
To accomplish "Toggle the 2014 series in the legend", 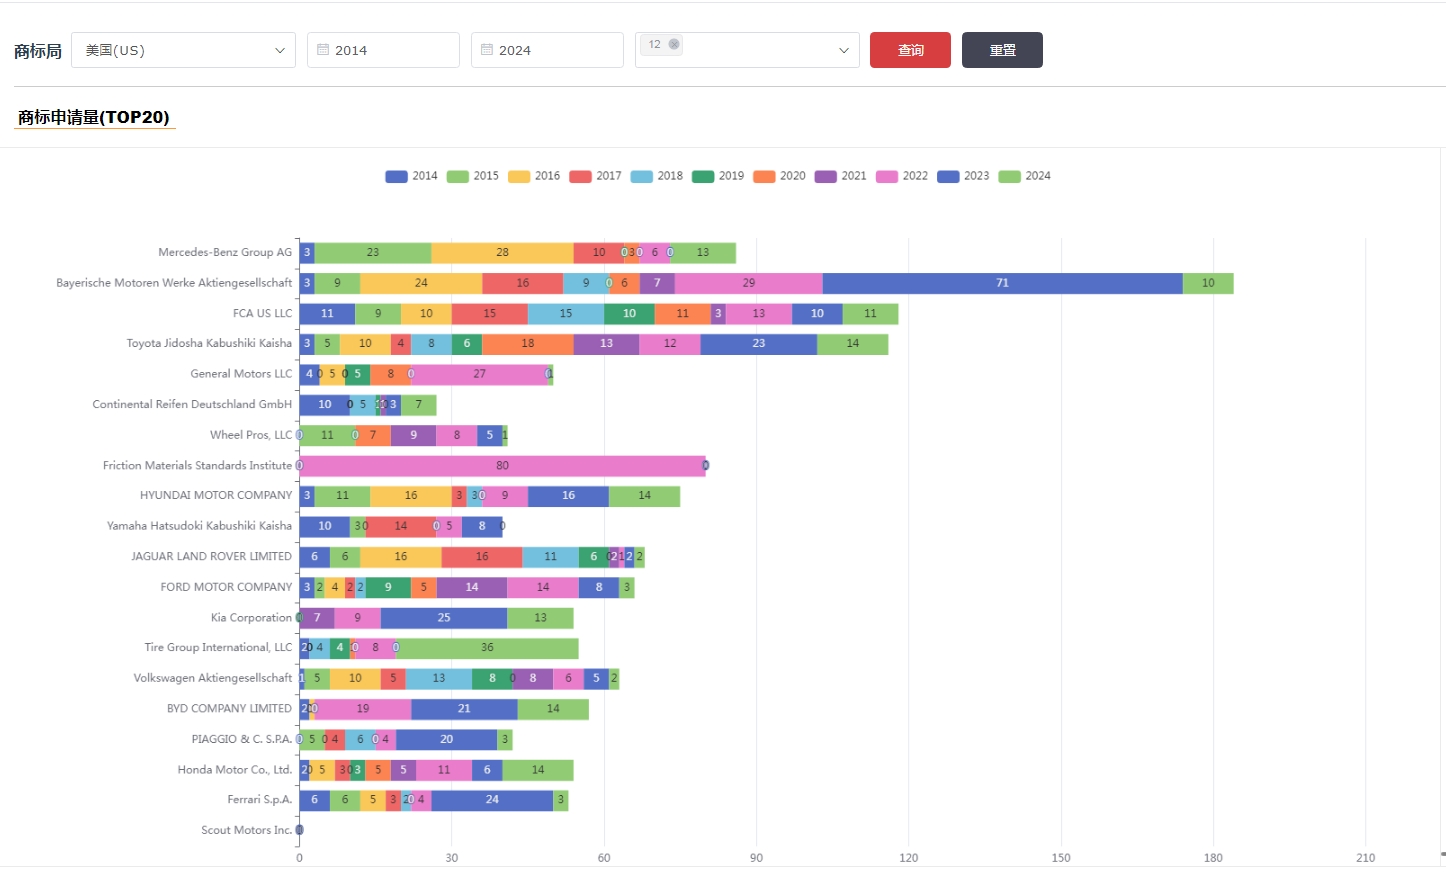I will coord(411,176).
